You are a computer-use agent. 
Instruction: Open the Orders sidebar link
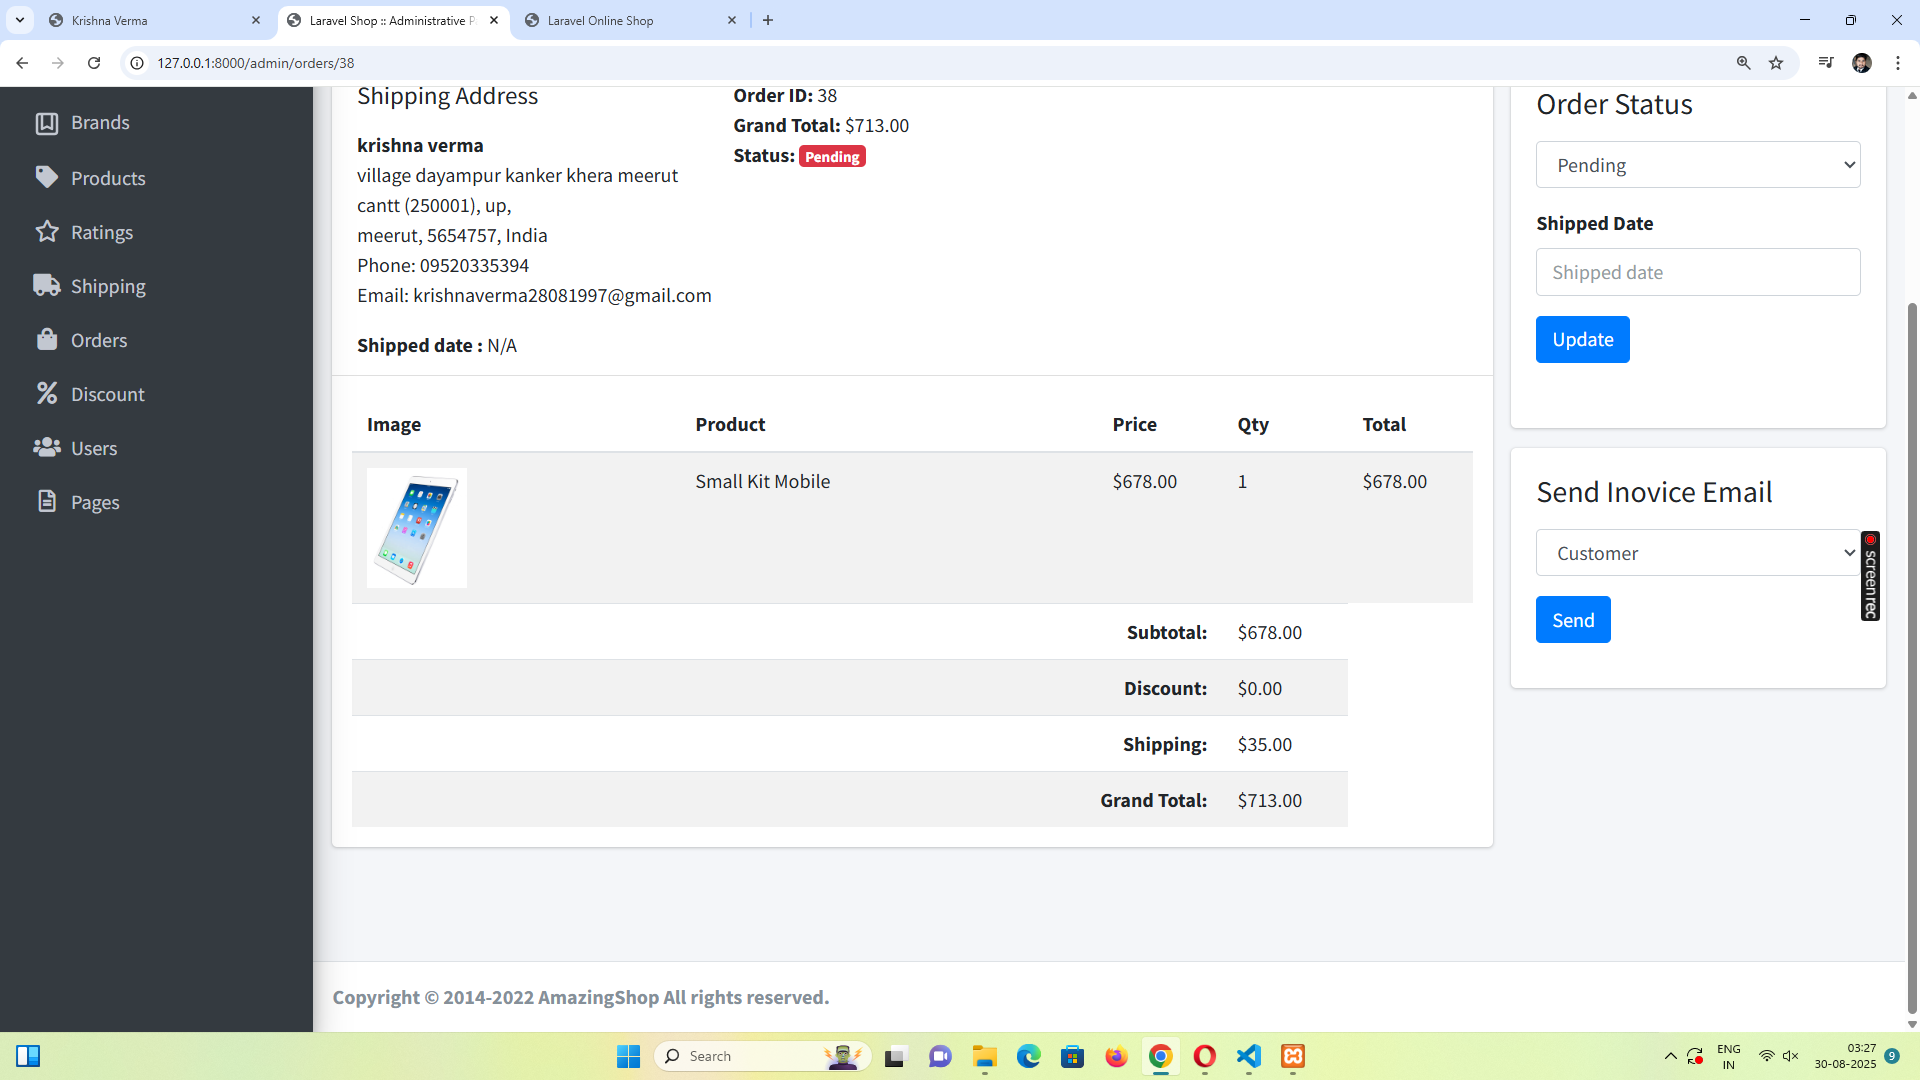99,340
